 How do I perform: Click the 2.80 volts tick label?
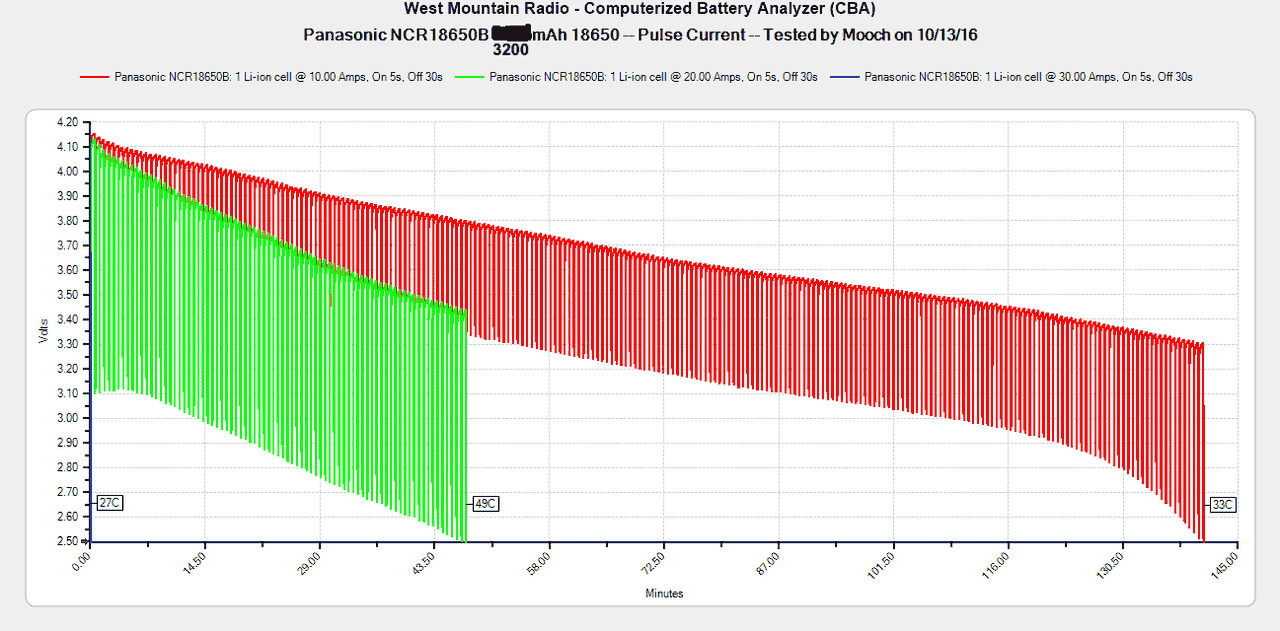click(68, 468)
